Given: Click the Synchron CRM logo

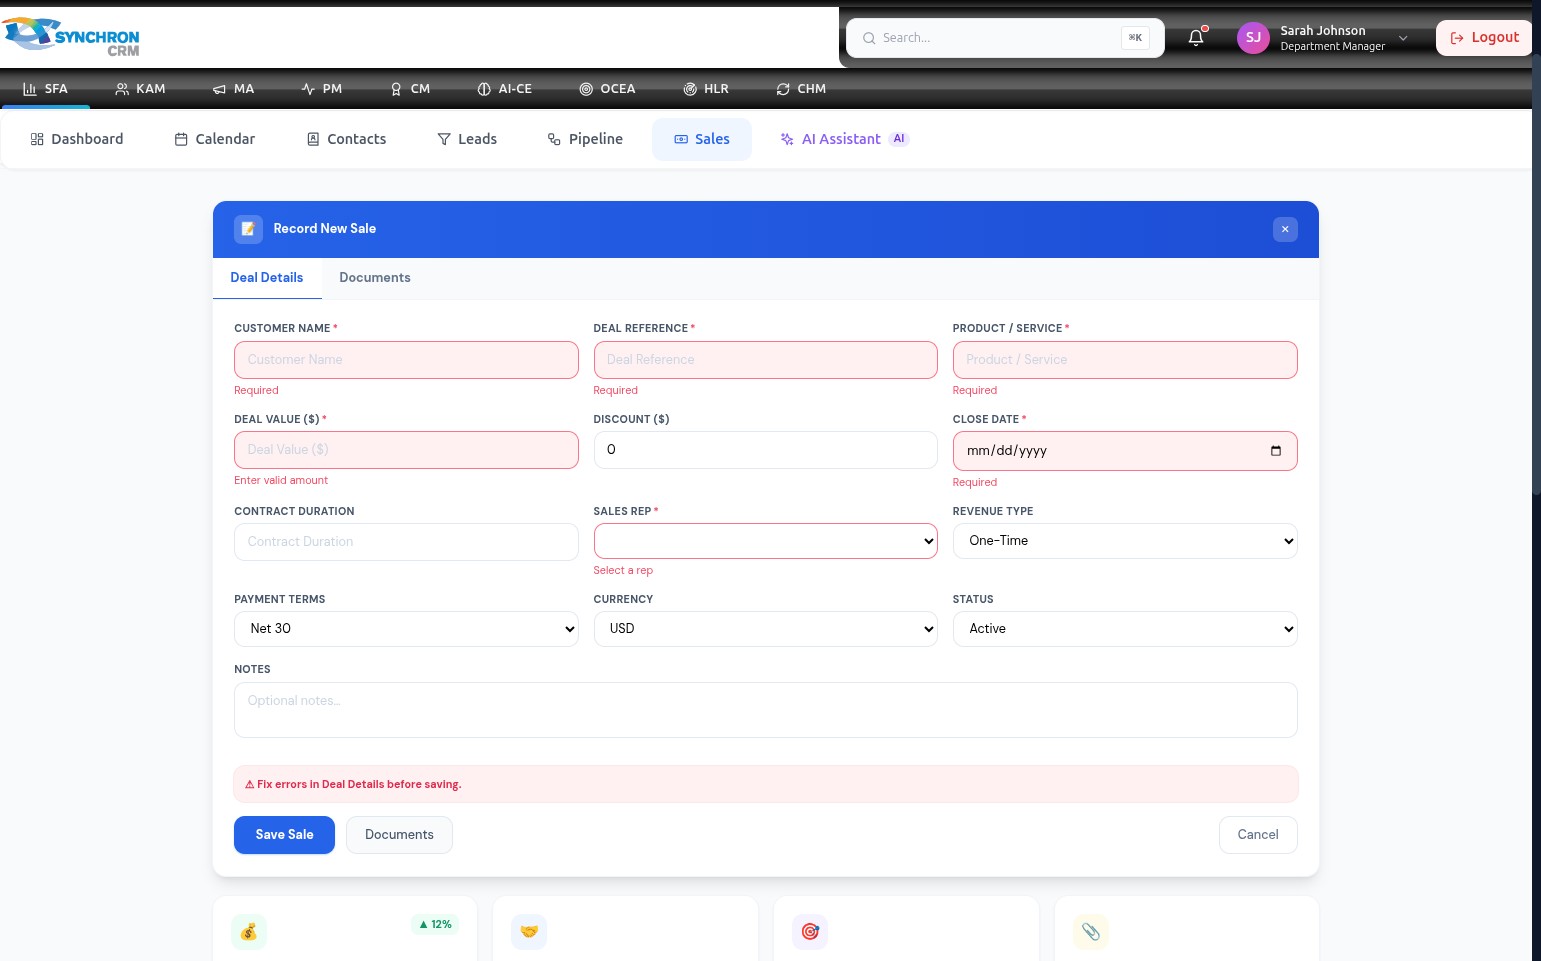Looking at the screenshot, I should click(x=72, y=36).
